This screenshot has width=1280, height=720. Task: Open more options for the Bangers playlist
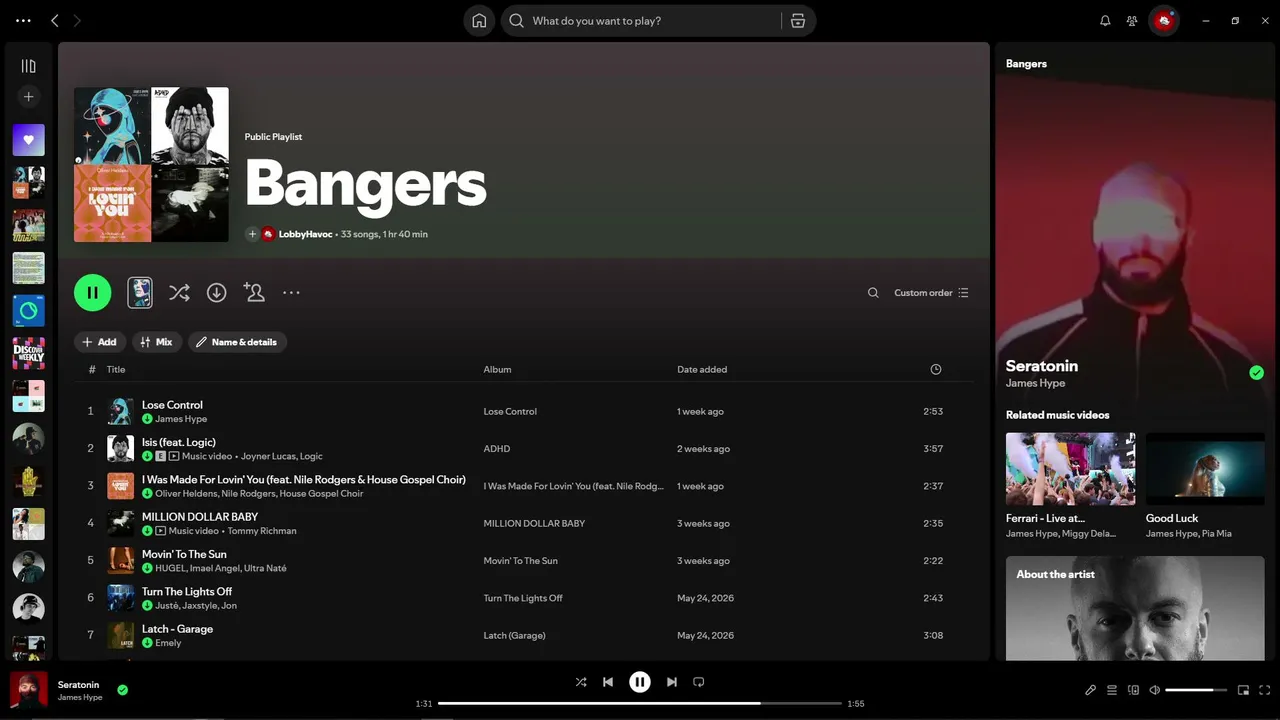coord(291,293)
